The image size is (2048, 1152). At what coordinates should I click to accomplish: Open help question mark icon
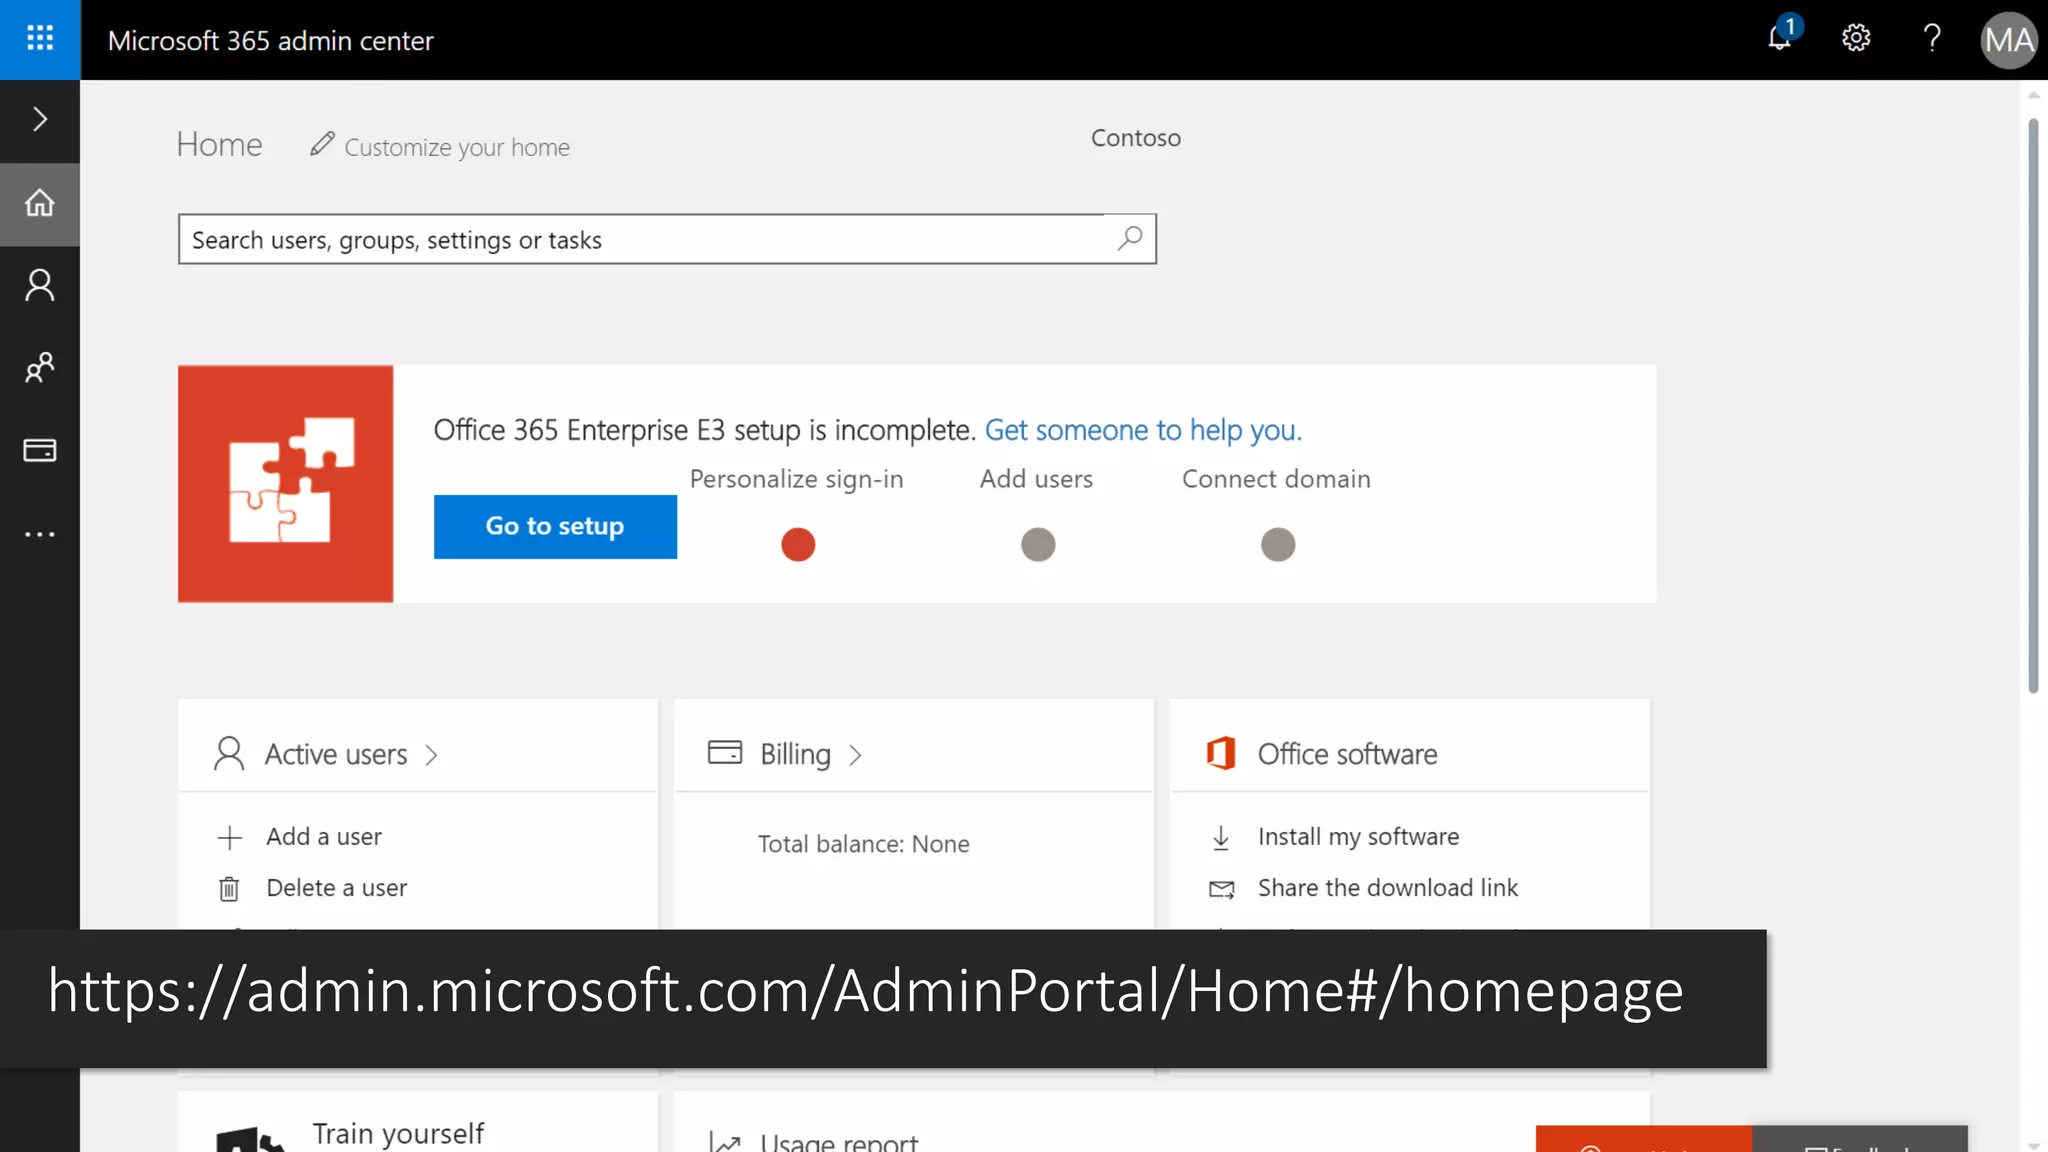coord(1932,38)
